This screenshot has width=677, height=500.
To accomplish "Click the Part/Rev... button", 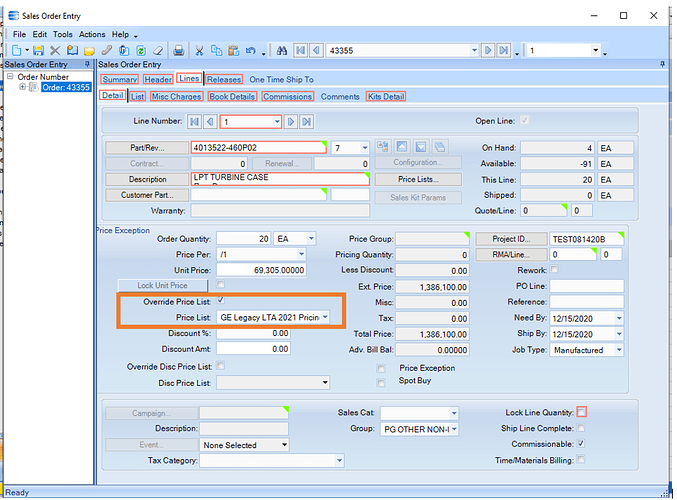I will pos(147,148).
